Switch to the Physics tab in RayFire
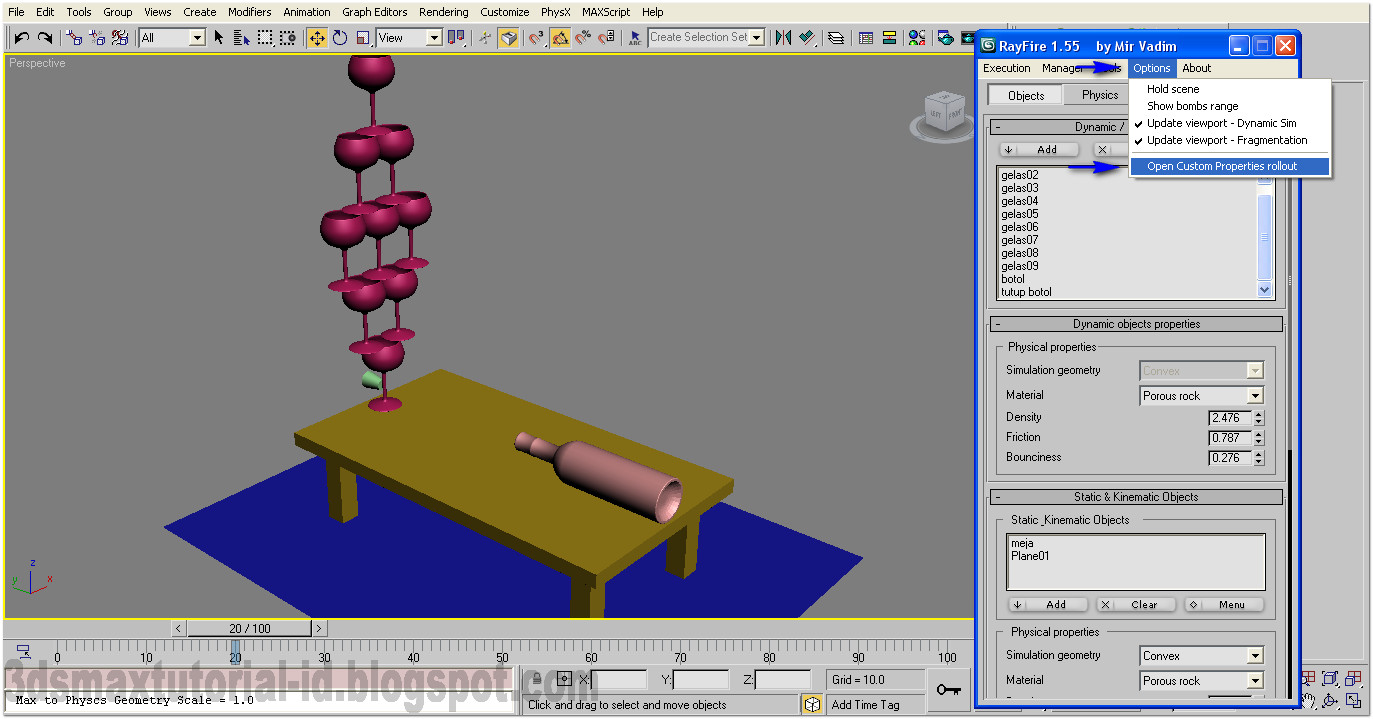 click(1099, 94)
